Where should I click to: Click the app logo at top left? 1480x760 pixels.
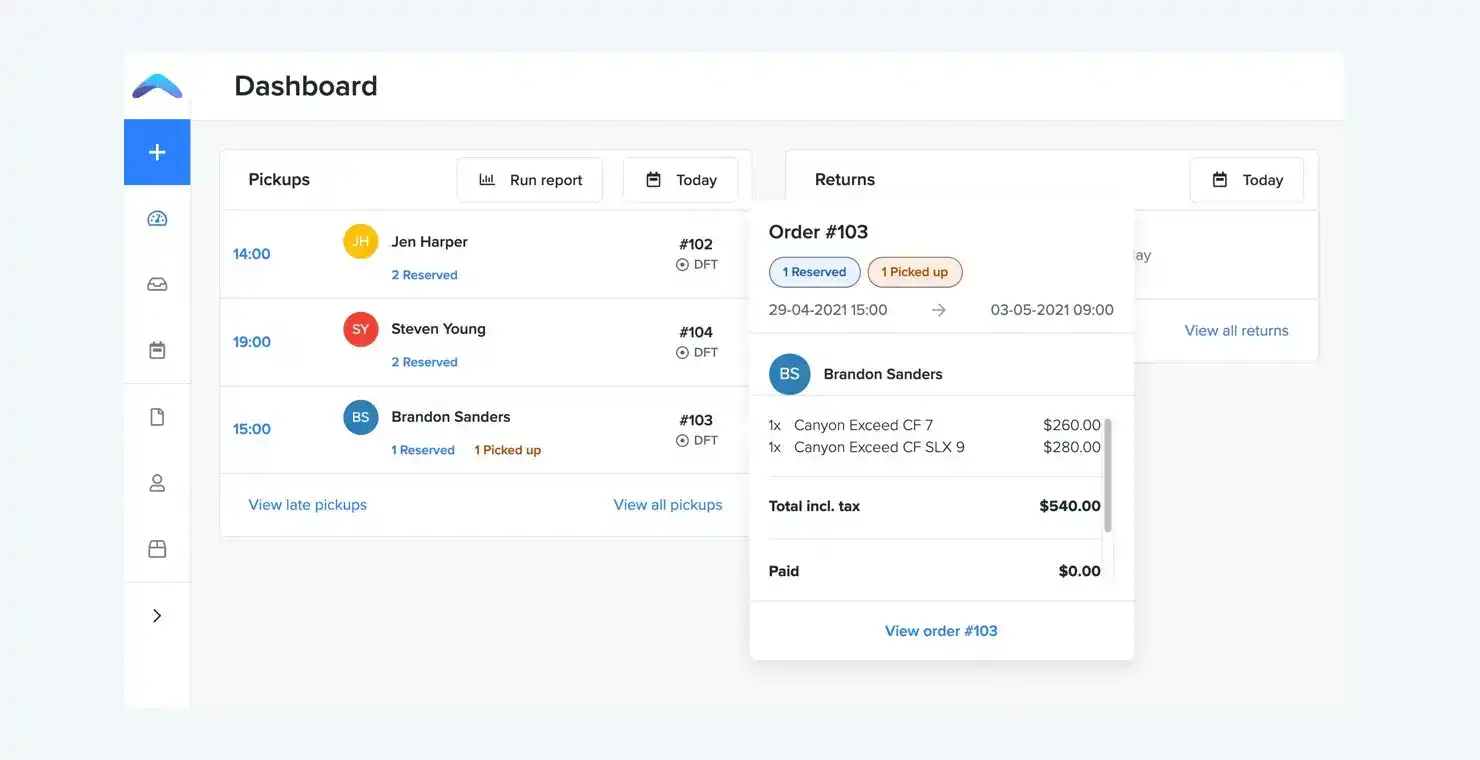[157, 87]
